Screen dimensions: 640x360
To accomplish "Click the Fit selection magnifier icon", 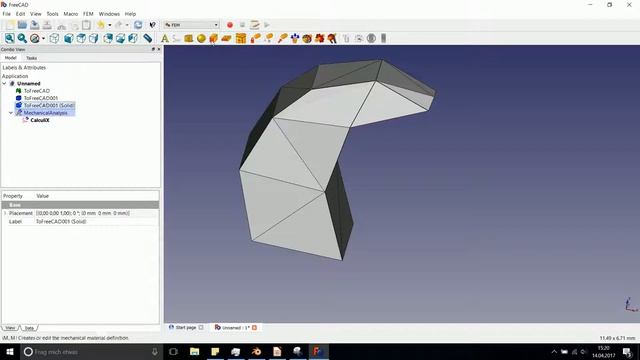I will click(22, 38).
